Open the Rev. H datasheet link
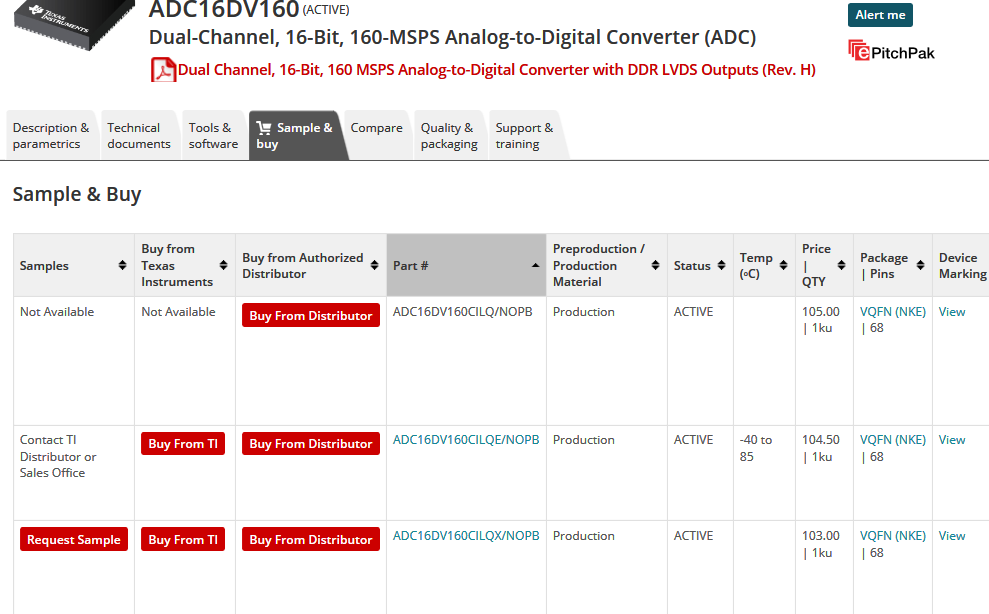This screenshot has height=614, width=989. (x=496, y=70)
